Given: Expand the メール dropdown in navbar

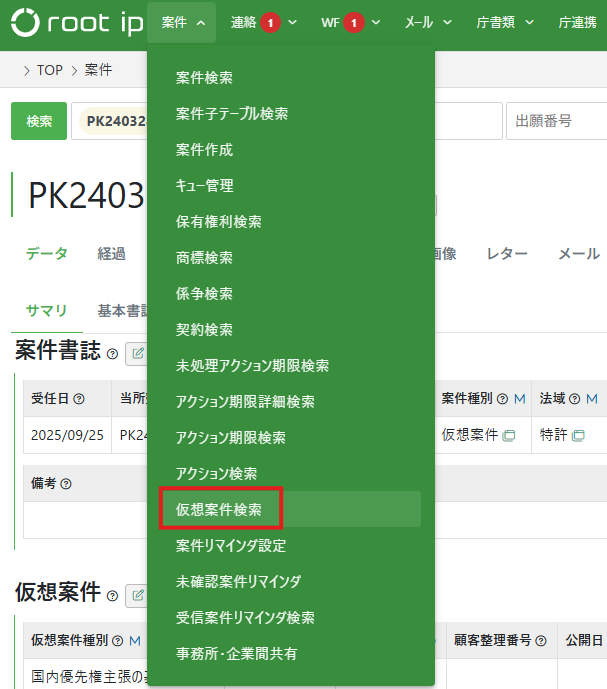Looking at the screenshot, I should [x=428, y=22].
